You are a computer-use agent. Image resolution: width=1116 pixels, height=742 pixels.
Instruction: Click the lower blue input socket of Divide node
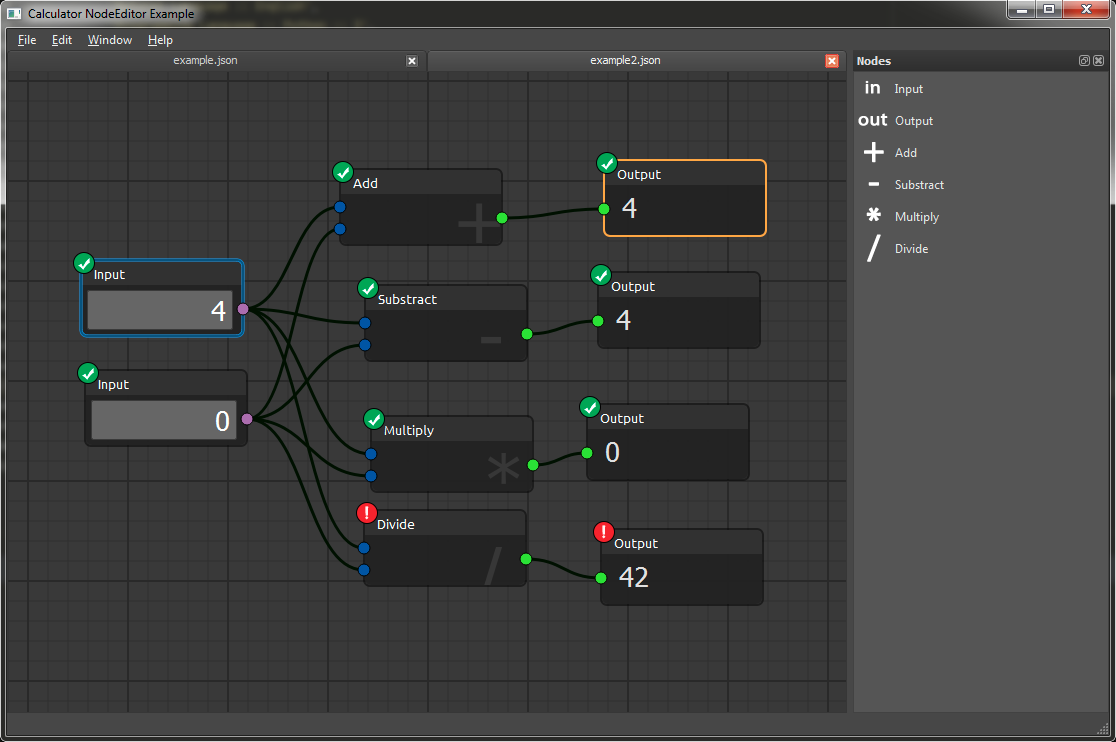(364, 570)
